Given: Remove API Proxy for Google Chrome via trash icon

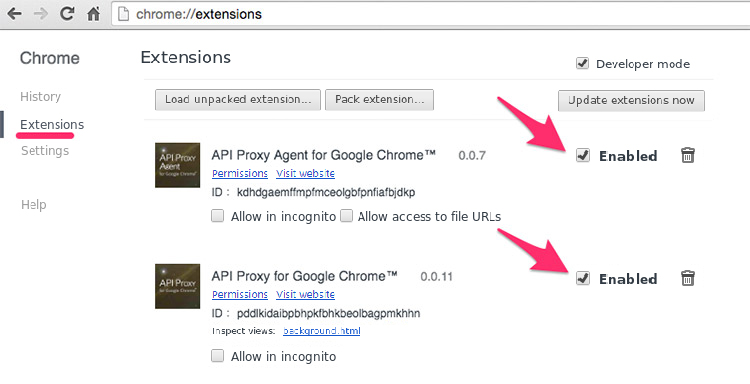Looking at the screenshot, I should pos(688,278).
